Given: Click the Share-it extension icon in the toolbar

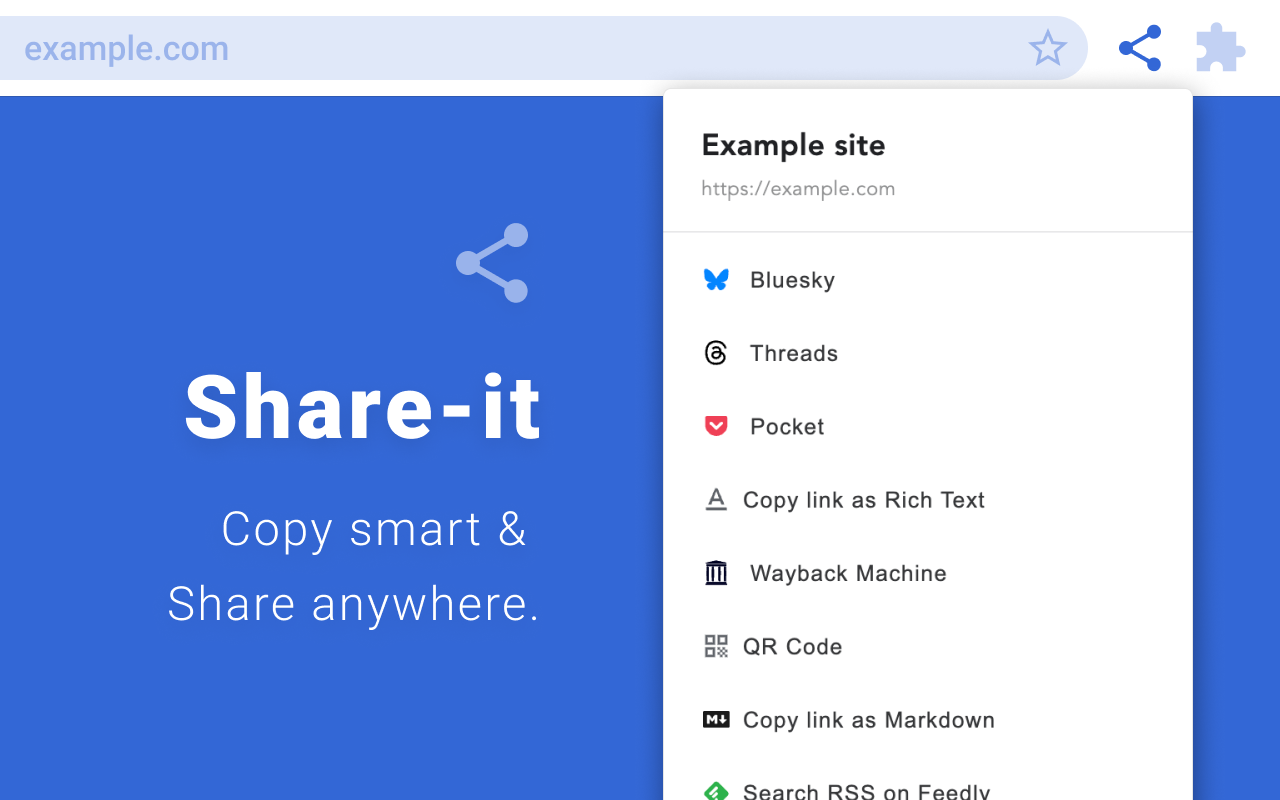Looking at the screenshot, I should (1139, 47).
